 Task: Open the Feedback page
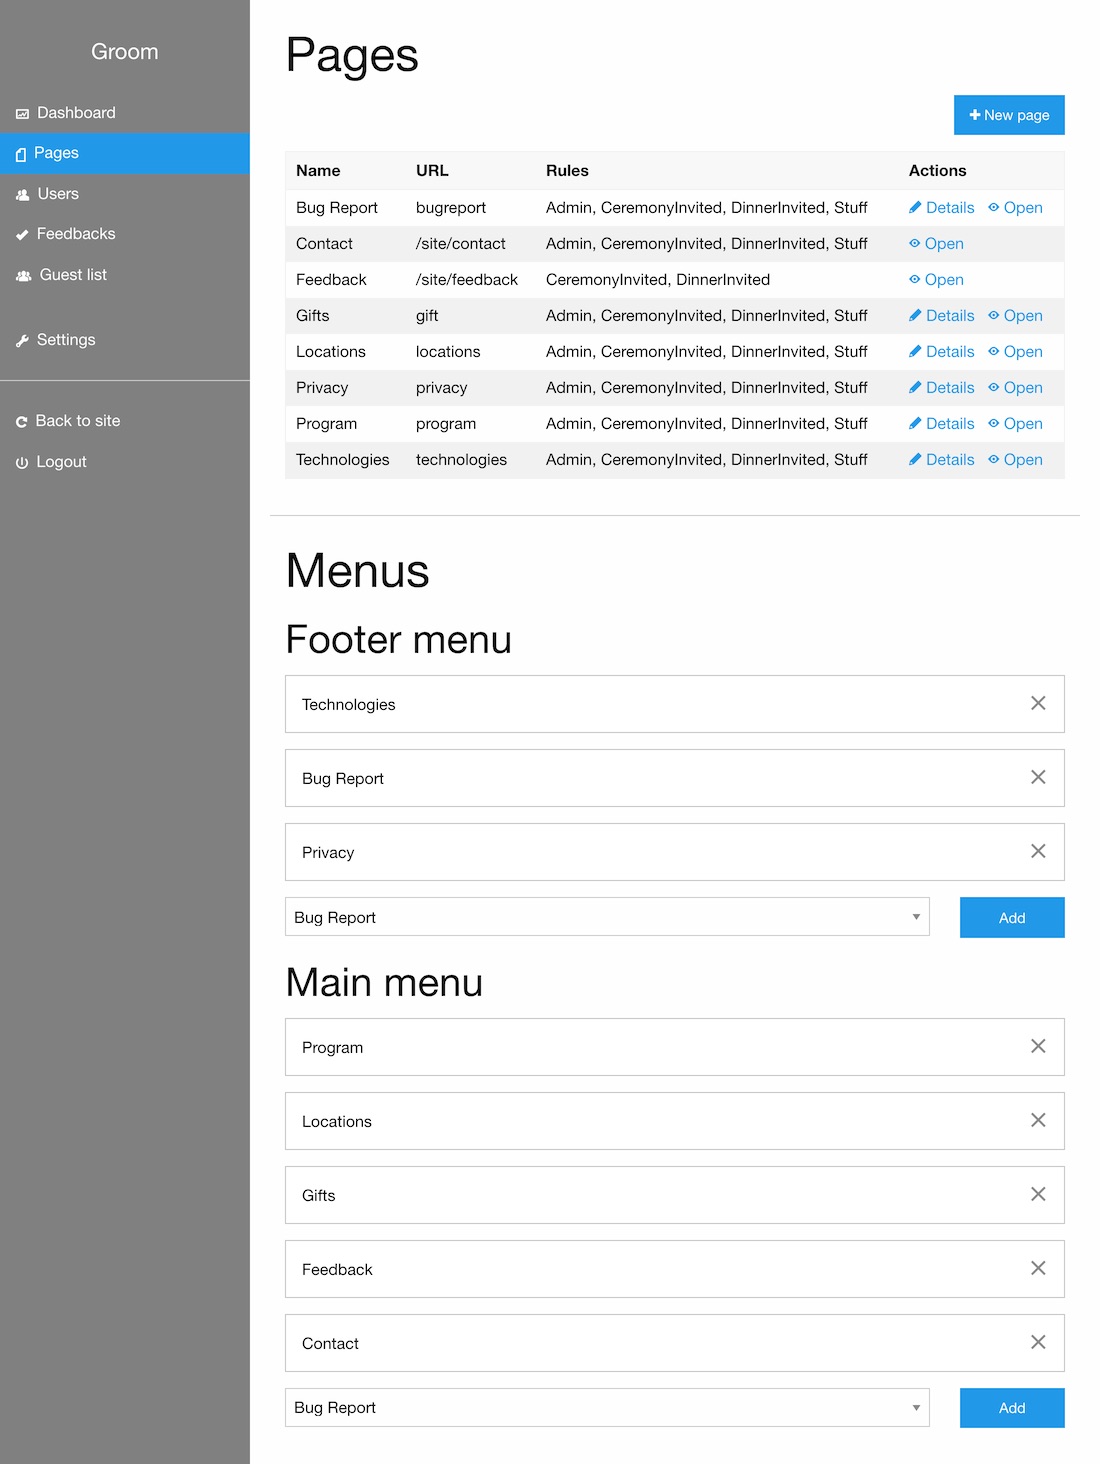[x=936, y=280]
